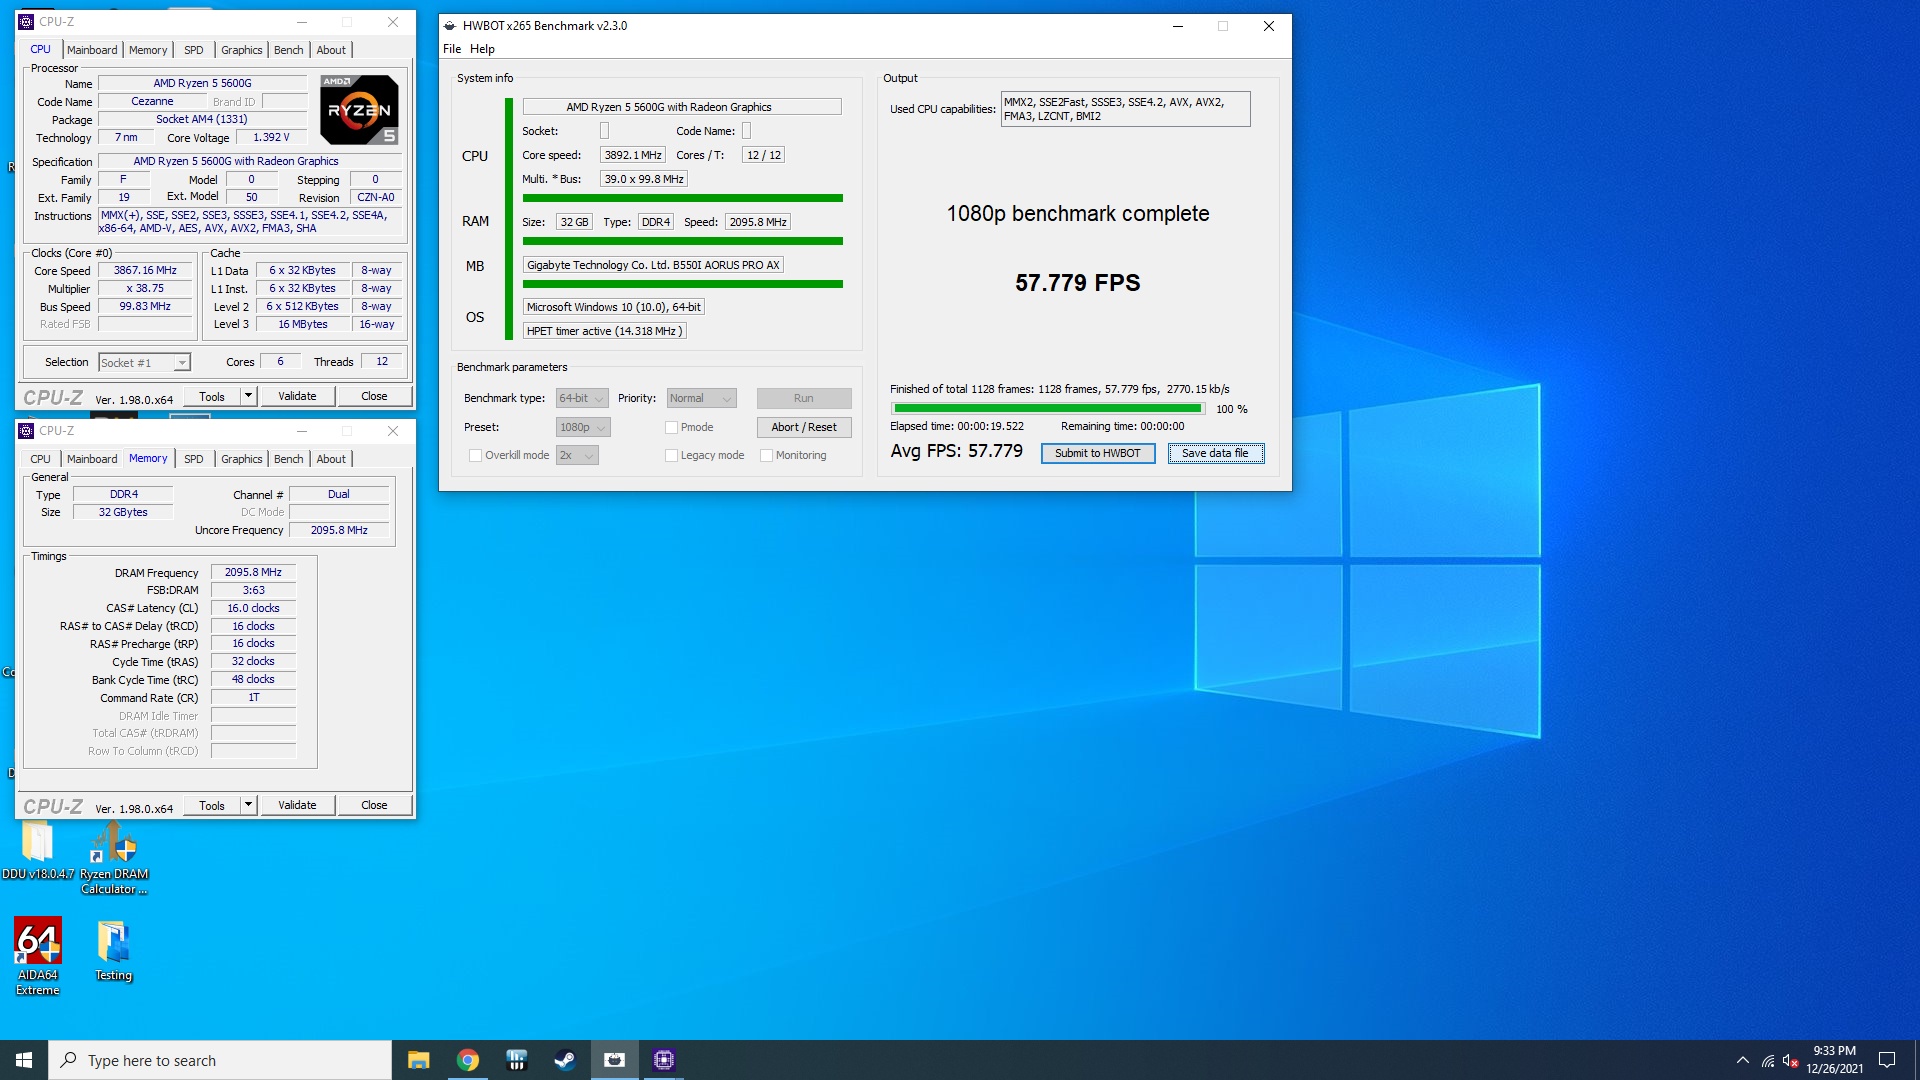The width and height of the screenshot is (1920, 1080).
Task: Switch to CPU-Z taskbar icon
Action: [x=664, y=1060]
